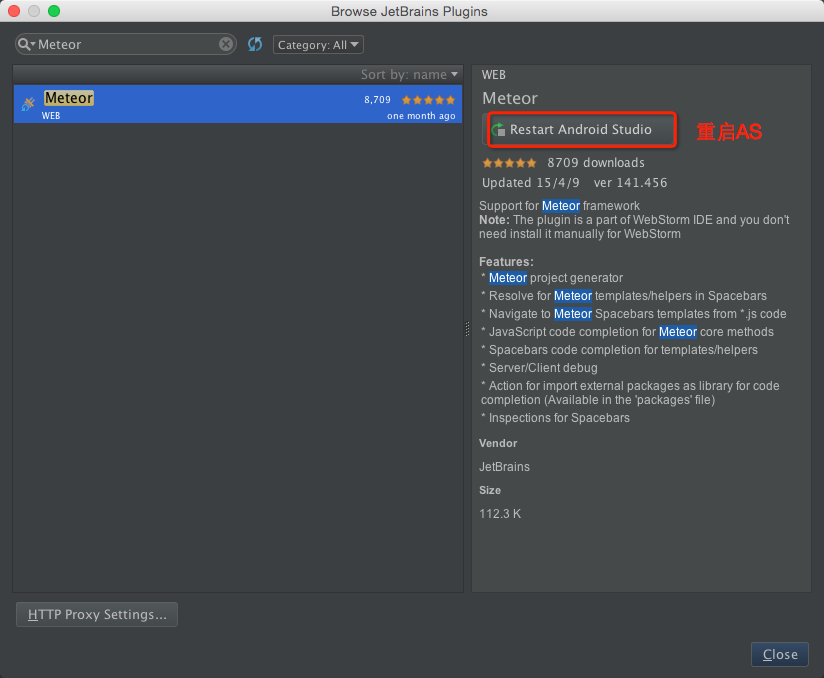Click 'one month ago' in Meteor row
The height and width of the screenshot is (678, 824).
pyautogui.click(x=421, y=116)
